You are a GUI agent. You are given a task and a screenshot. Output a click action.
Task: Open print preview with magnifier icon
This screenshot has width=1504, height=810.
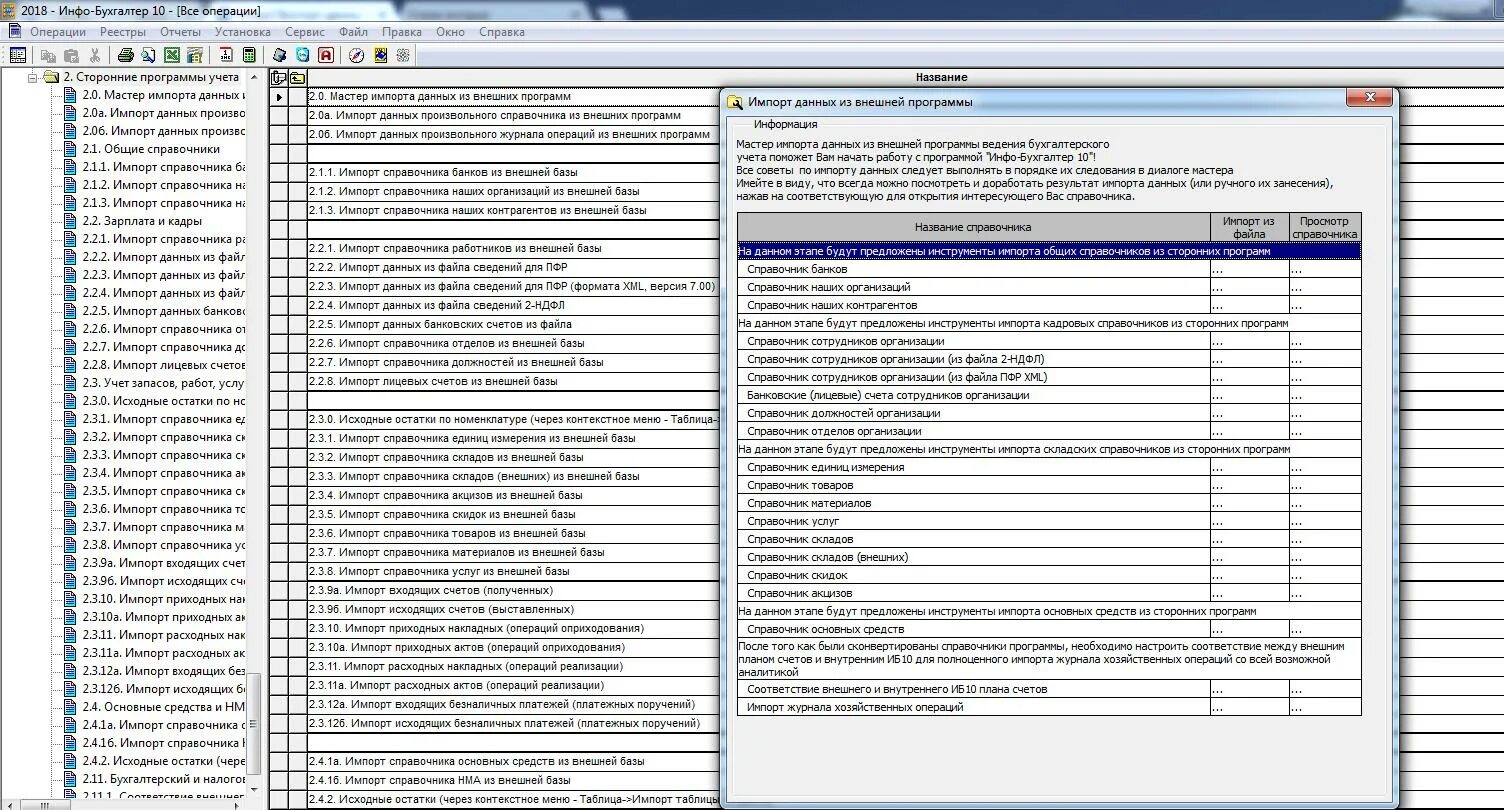coord(148,56)
